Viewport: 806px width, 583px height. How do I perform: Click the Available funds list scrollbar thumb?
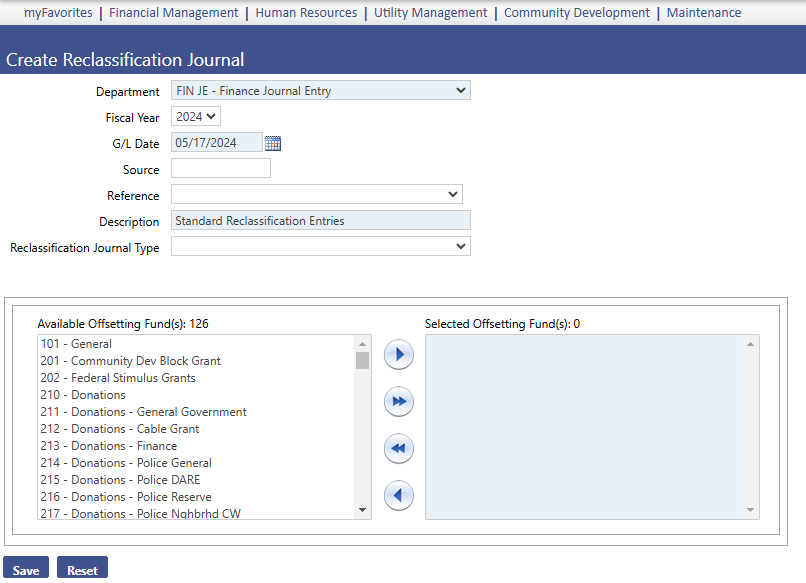click(x=362, y=360)
